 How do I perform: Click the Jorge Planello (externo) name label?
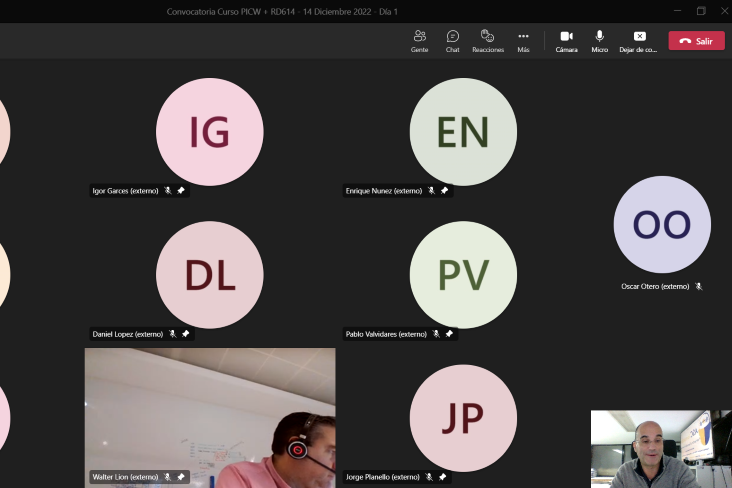tap(382, 477)
